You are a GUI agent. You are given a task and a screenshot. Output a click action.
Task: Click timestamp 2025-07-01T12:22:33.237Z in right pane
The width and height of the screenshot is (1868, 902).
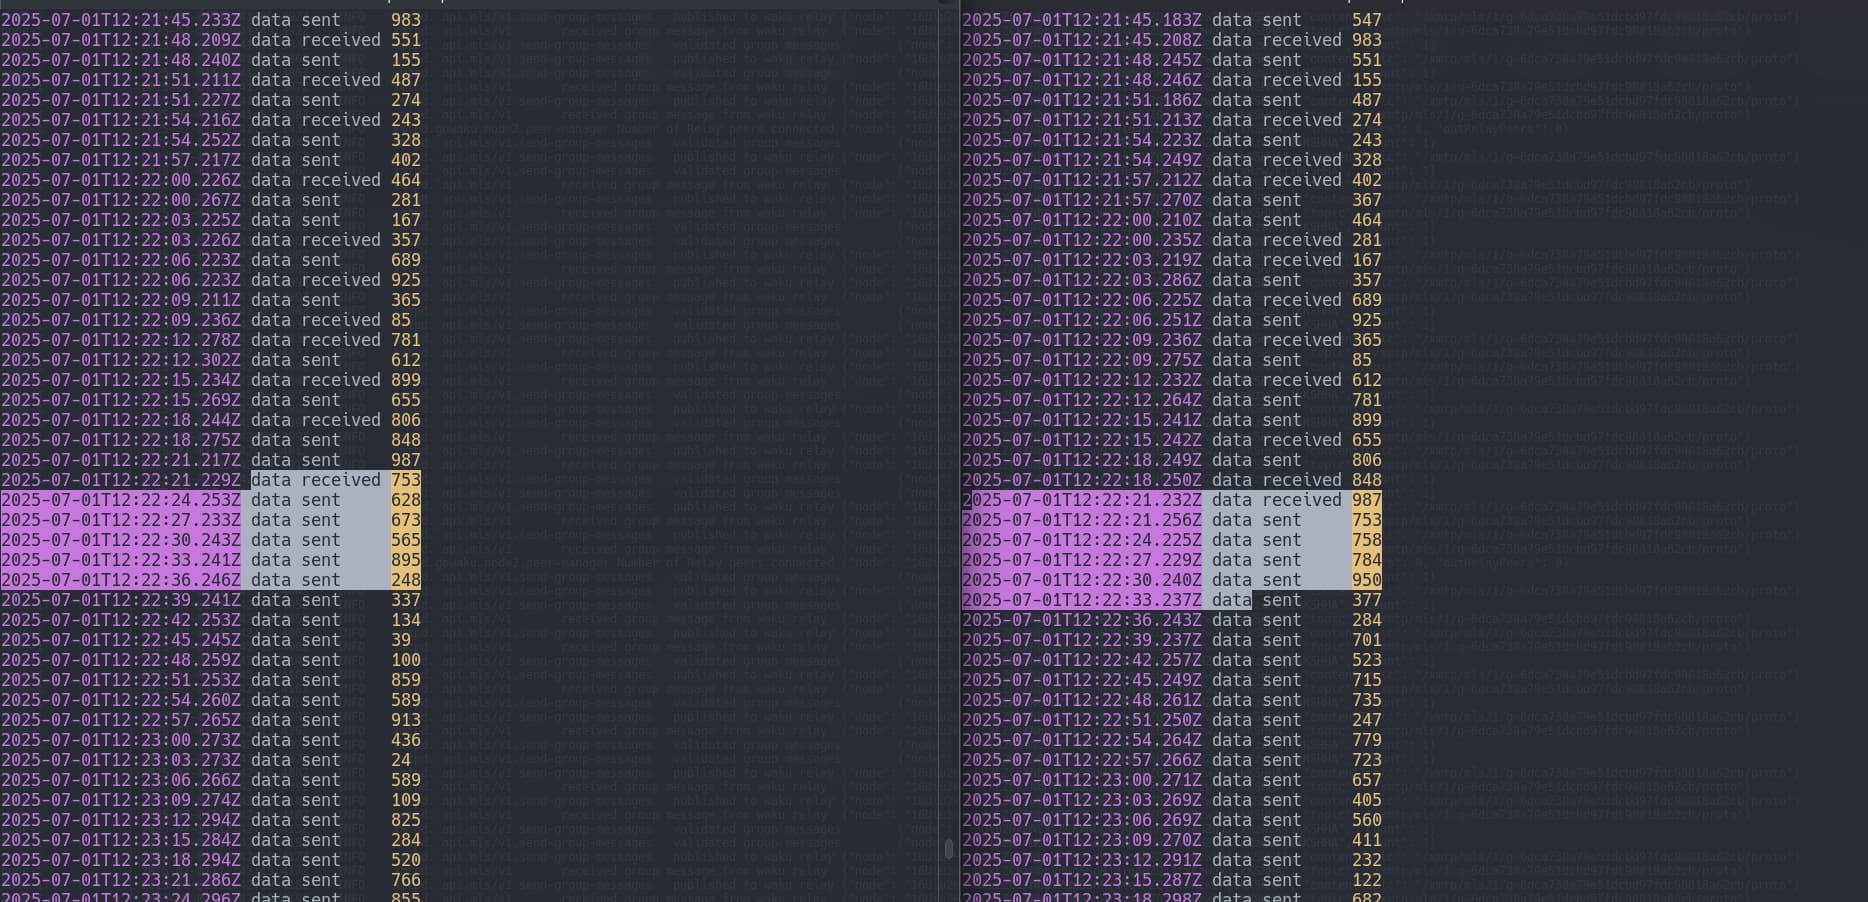(x=1082, y=600)
